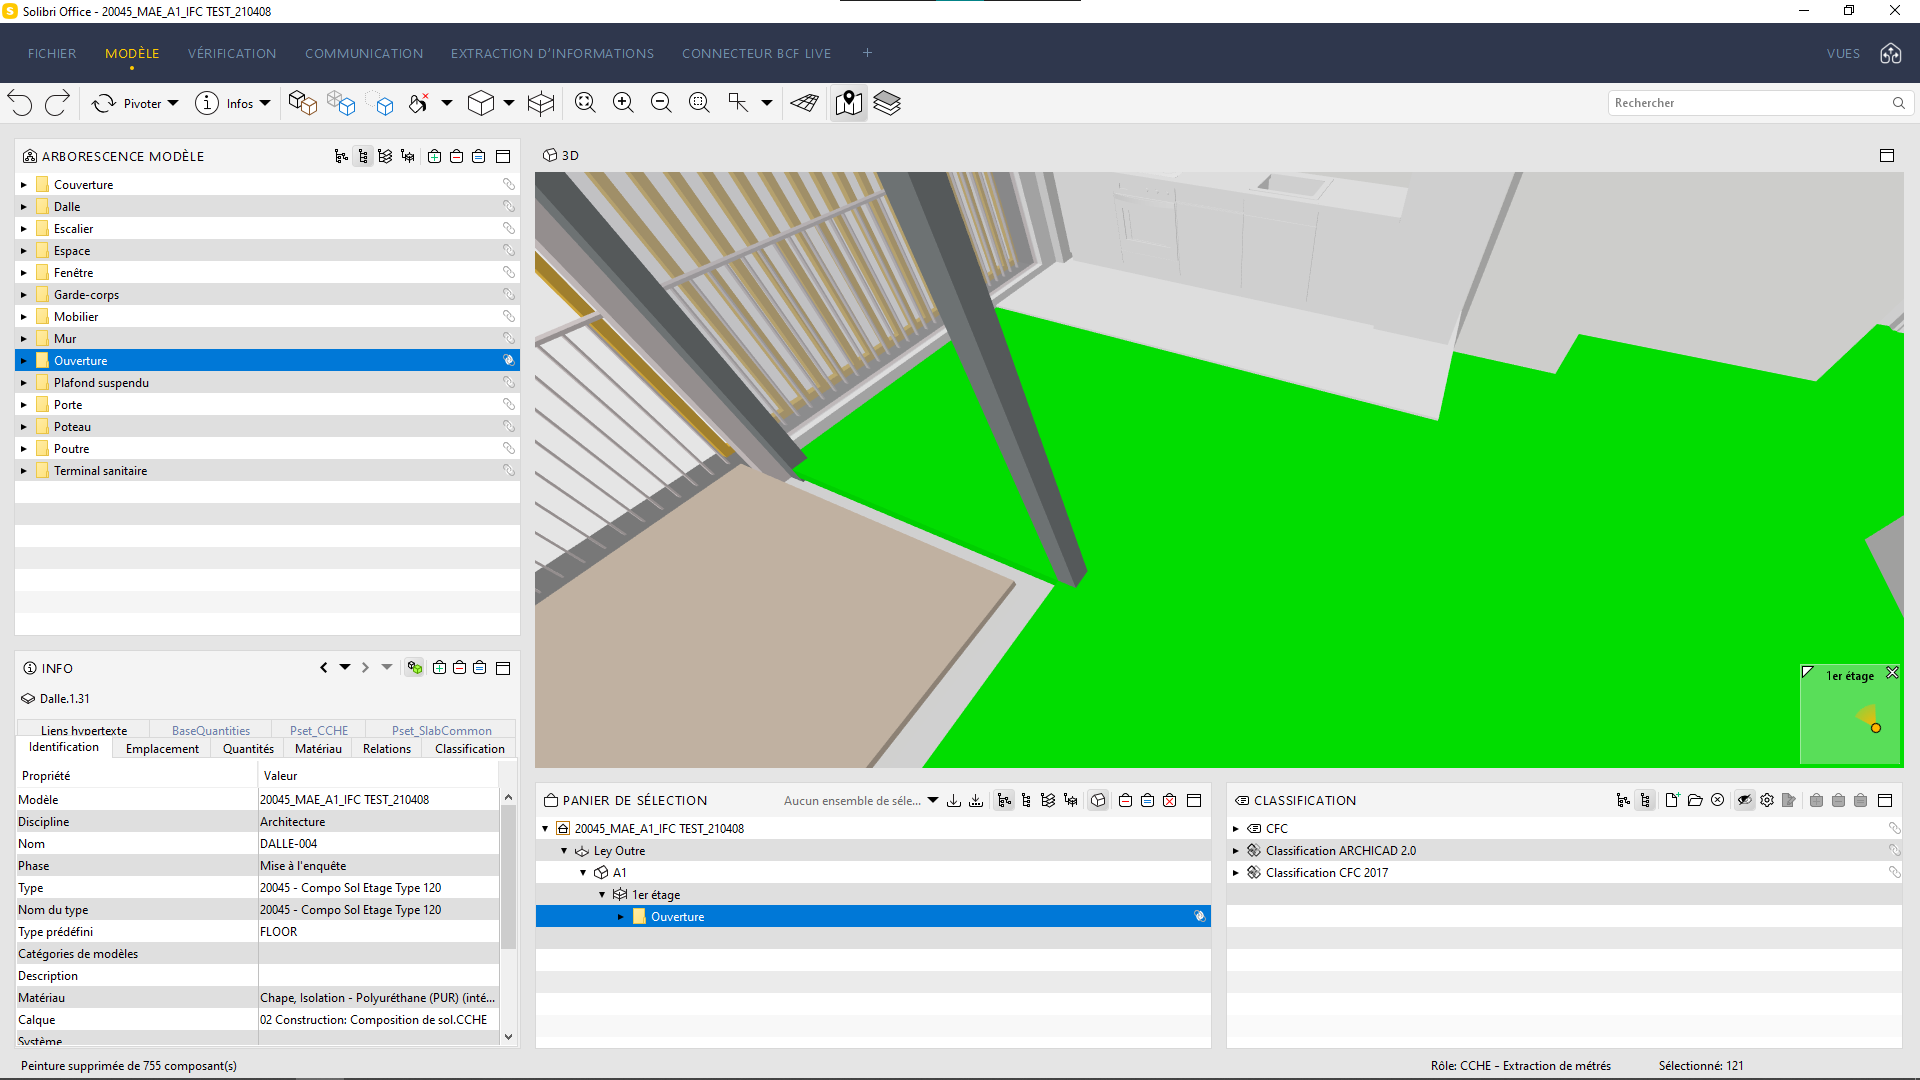Click the Undo arrow icon
Screen dimensions: 1920x1080
[20, 103]
